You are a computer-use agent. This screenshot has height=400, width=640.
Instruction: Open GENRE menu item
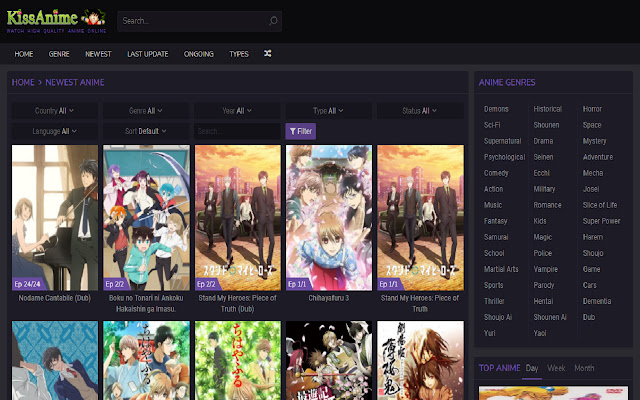pyautogui.click(x=59, y=54)
